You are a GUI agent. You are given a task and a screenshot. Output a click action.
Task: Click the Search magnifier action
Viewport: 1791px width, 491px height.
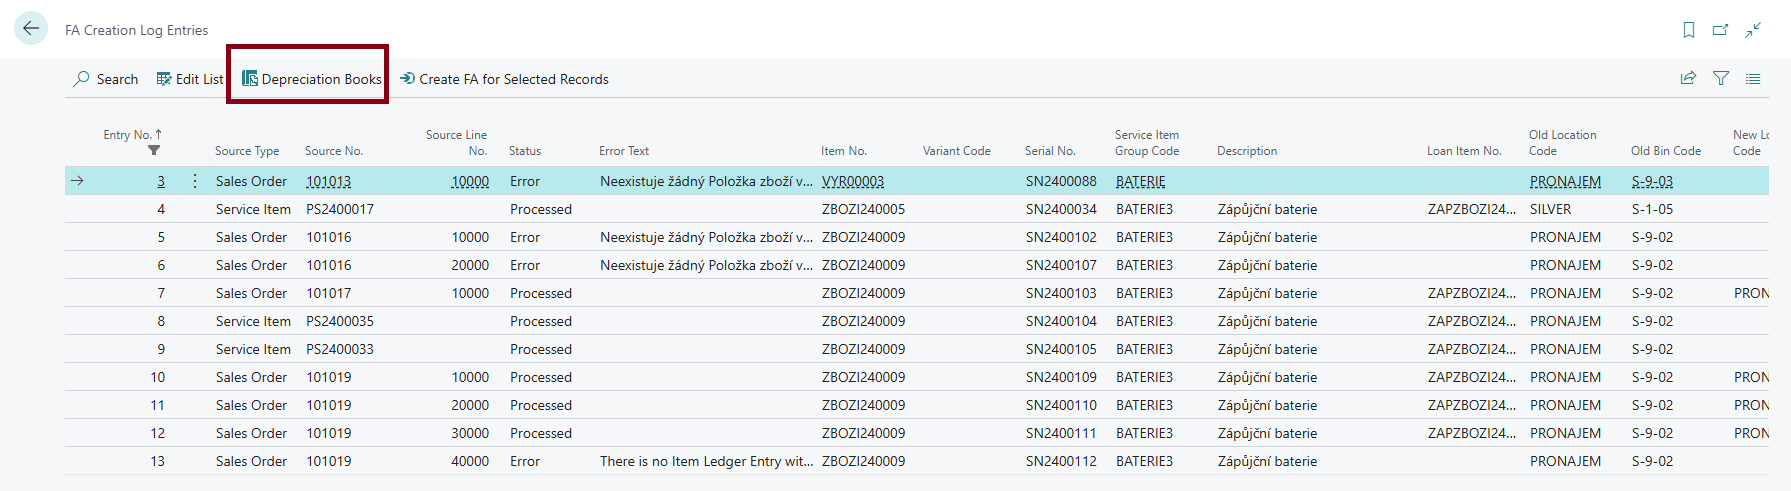coord(106,79)
